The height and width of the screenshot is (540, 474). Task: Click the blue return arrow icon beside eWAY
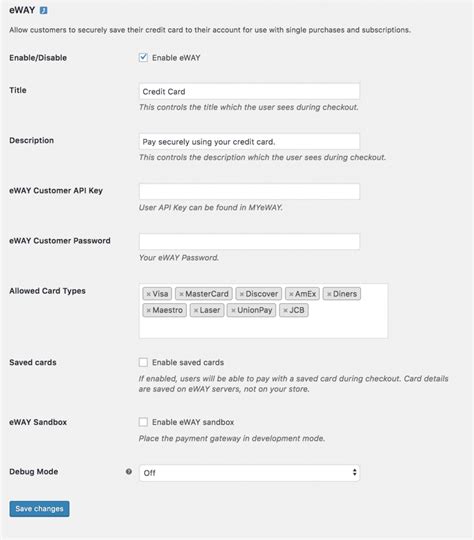coord(43,11)
